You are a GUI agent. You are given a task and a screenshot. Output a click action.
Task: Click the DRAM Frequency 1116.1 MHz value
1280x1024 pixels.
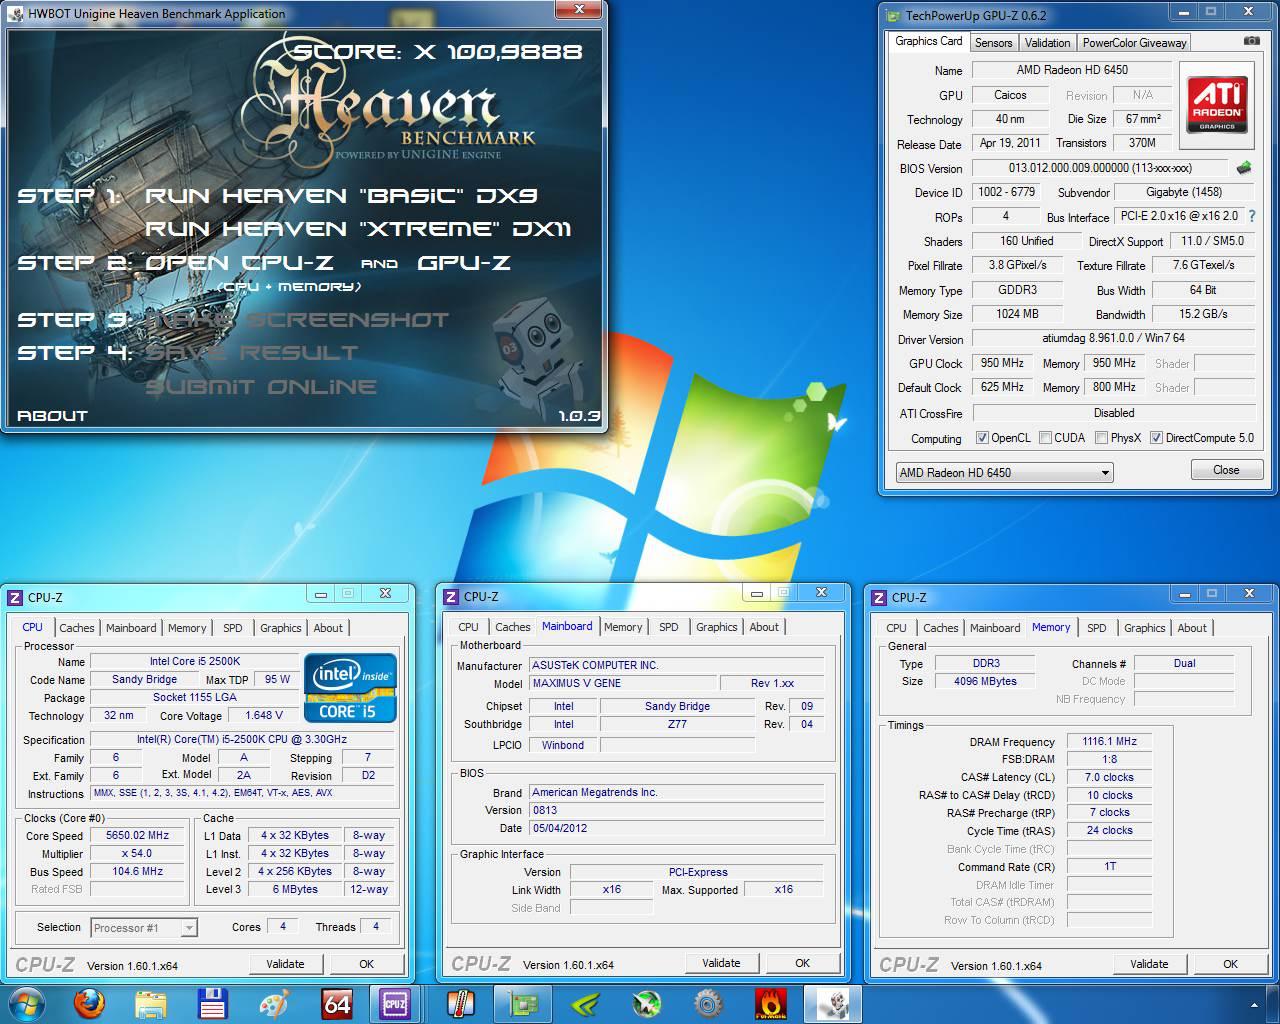point(1109,741)
